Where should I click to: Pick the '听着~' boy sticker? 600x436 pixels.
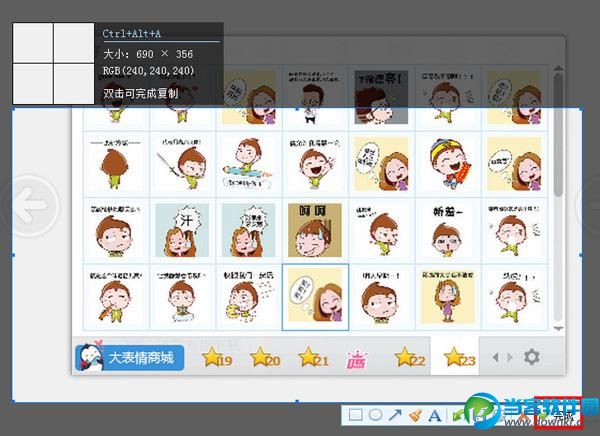(x=448, y=230)
